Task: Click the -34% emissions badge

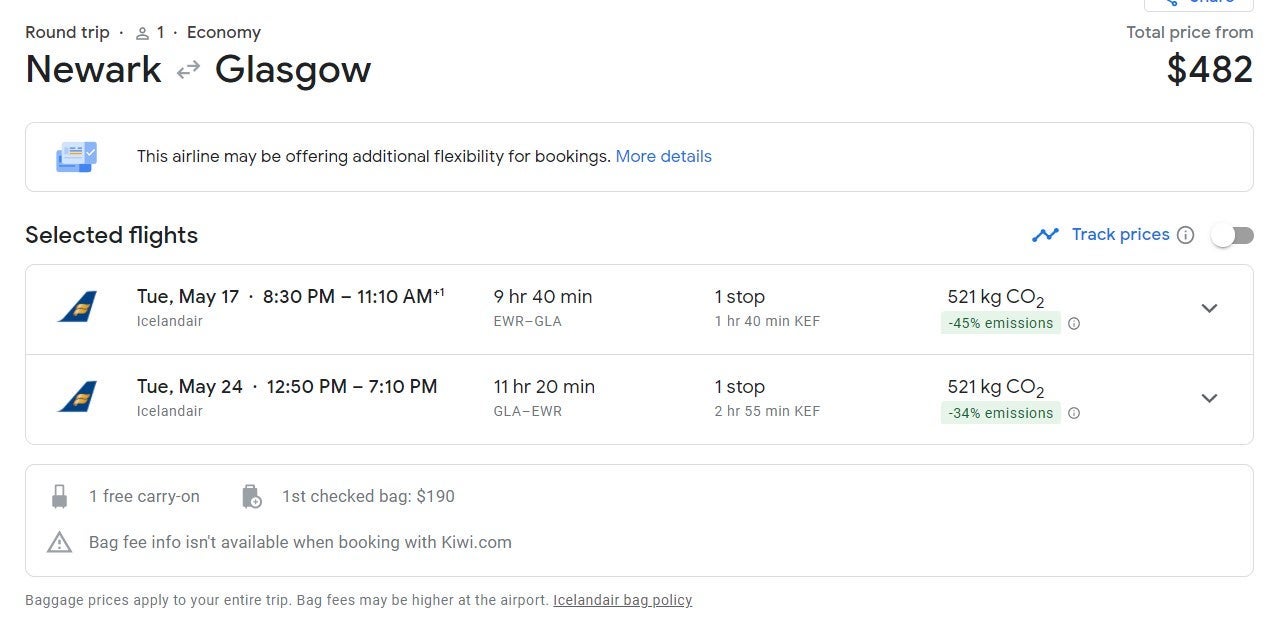Action: 1000,414
